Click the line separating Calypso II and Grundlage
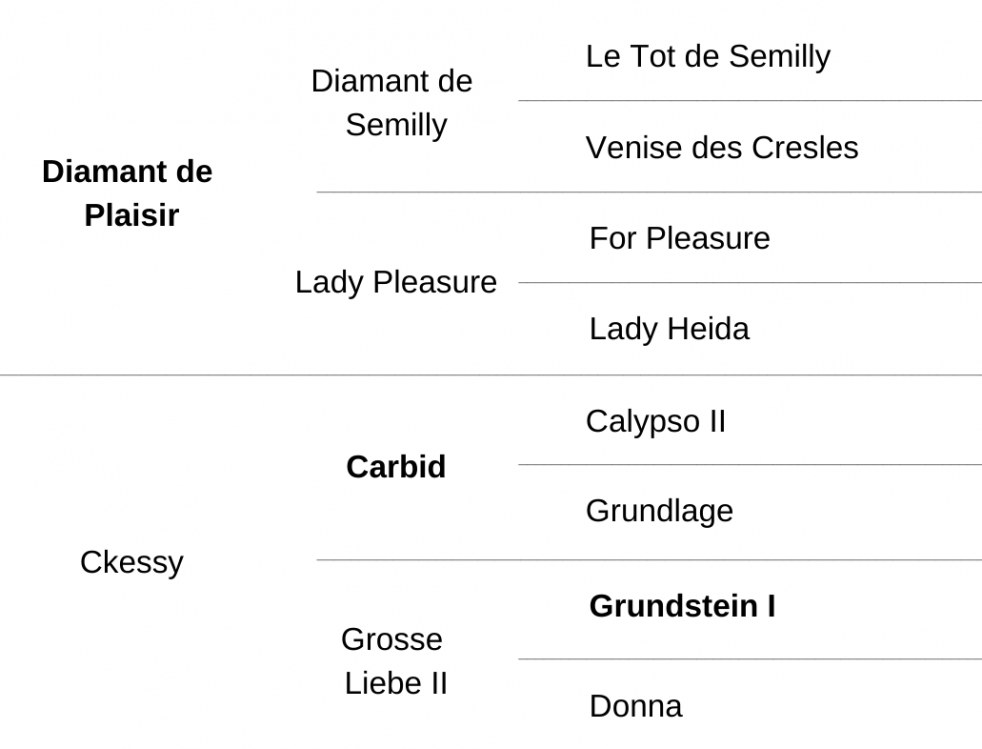 point(750,465)
